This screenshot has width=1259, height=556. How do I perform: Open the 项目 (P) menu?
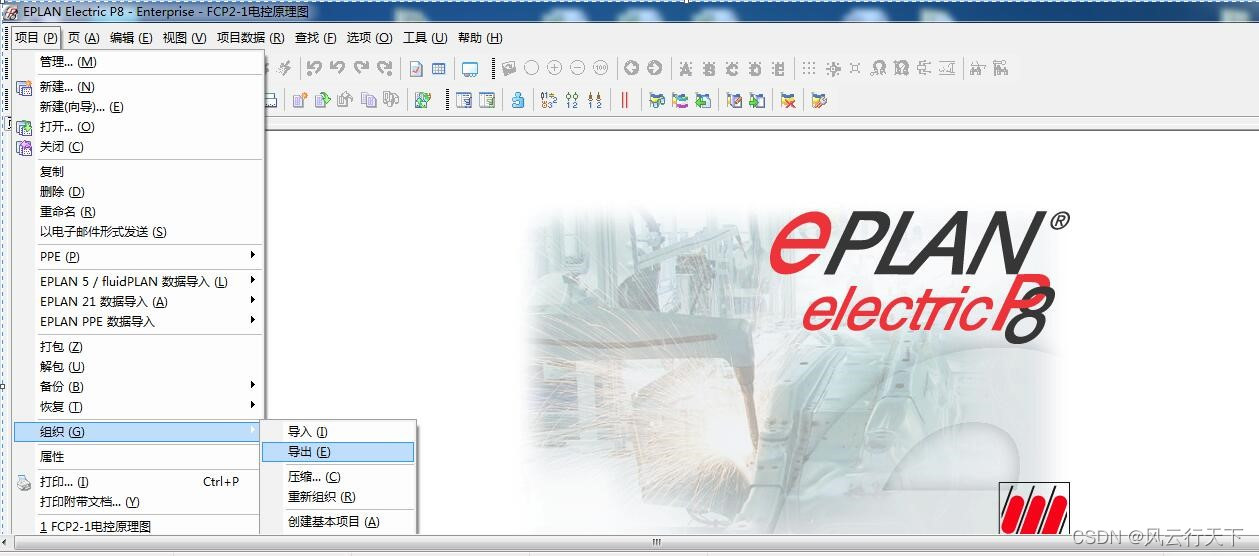36,38
